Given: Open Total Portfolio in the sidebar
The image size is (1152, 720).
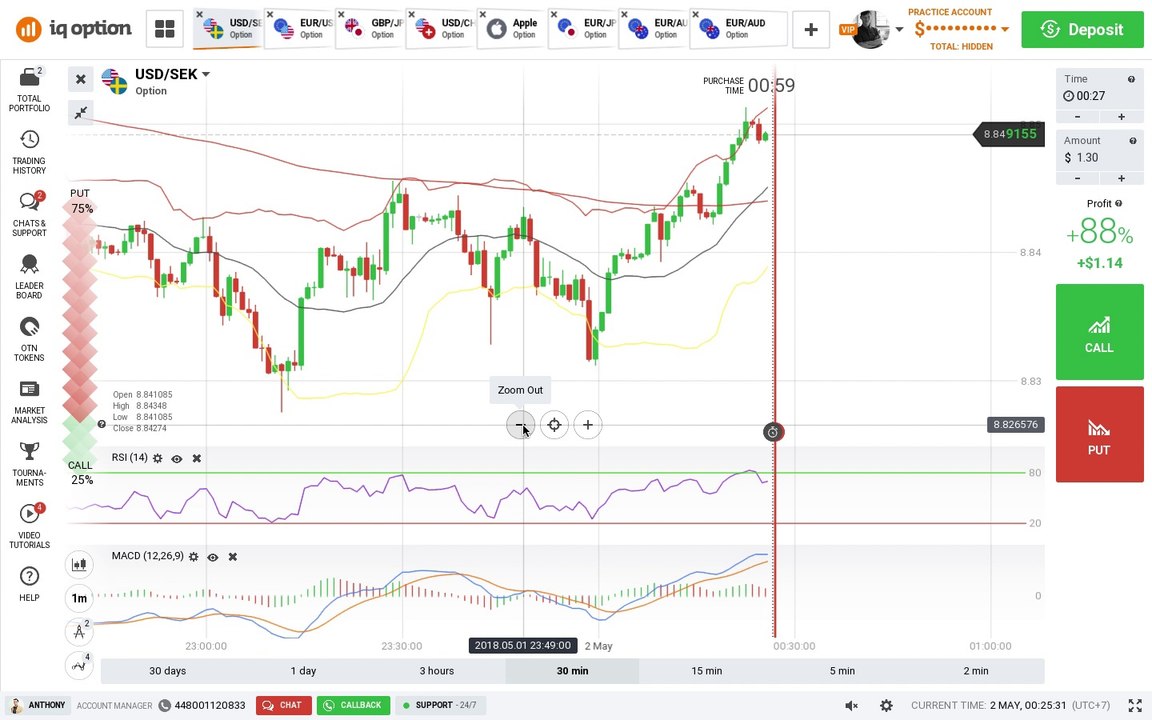Looking at the screenshot, I should [29, 90].
